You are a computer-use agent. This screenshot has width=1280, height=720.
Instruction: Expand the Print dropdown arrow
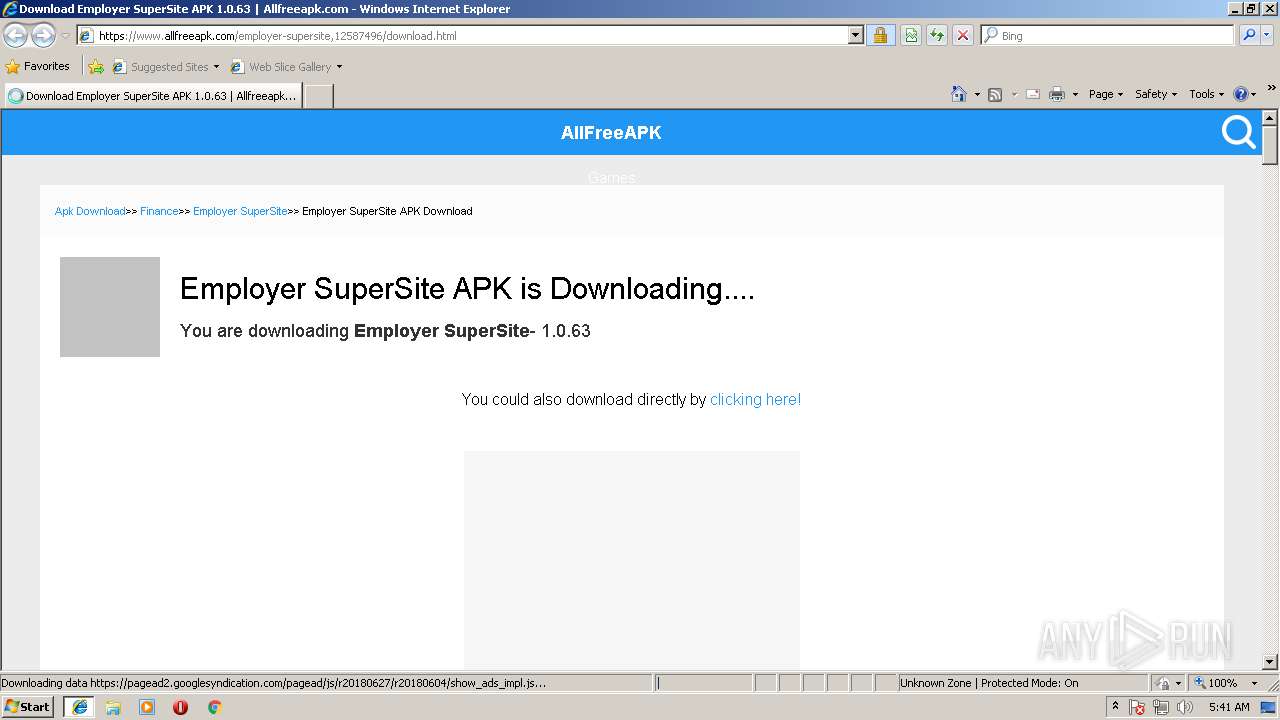coord(1075,94)
